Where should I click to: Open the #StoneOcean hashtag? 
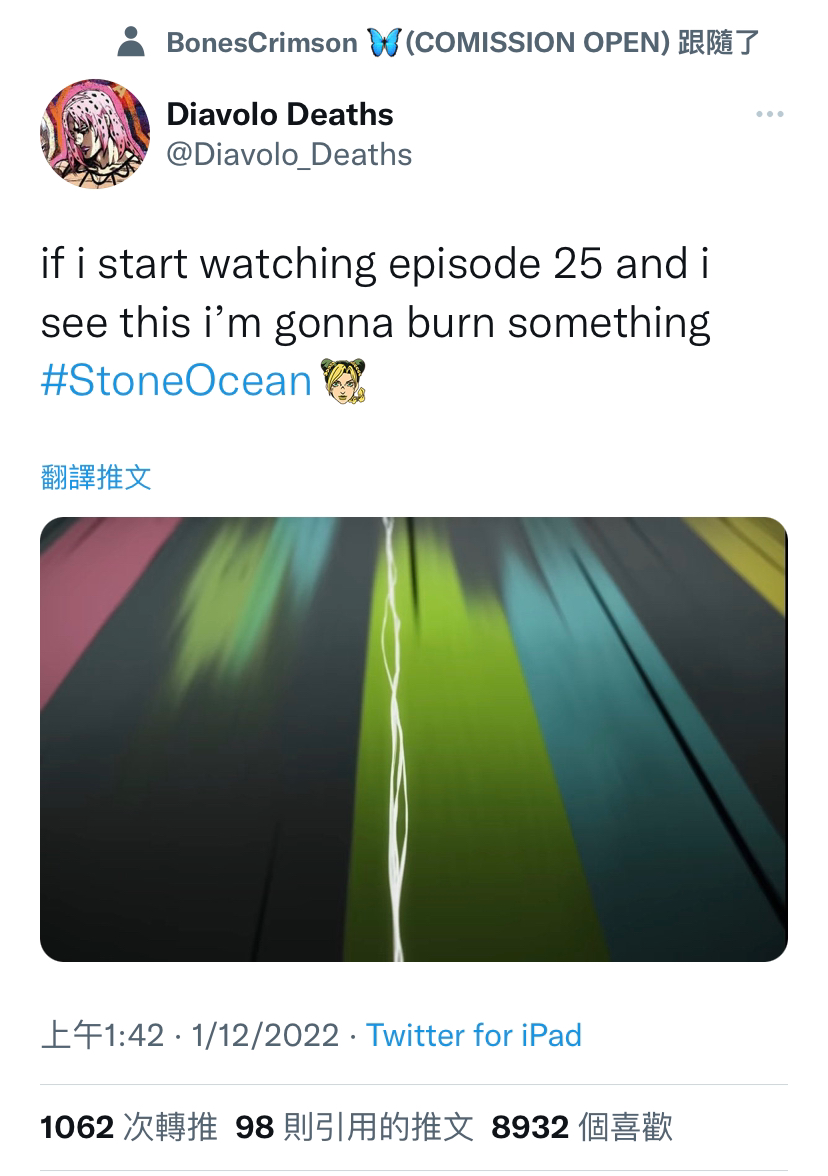tap(176, 380)
